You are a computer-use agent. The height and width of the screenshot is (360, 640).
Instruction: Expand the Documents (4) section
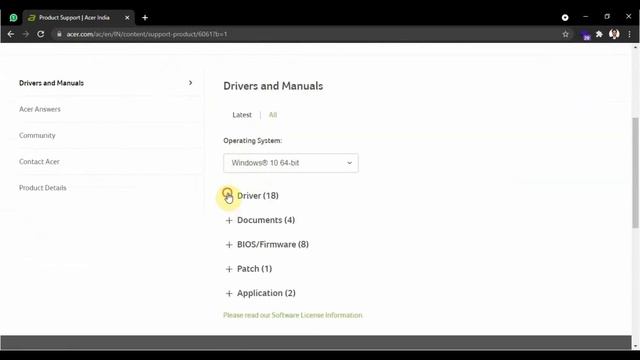[x=260, y=220]
